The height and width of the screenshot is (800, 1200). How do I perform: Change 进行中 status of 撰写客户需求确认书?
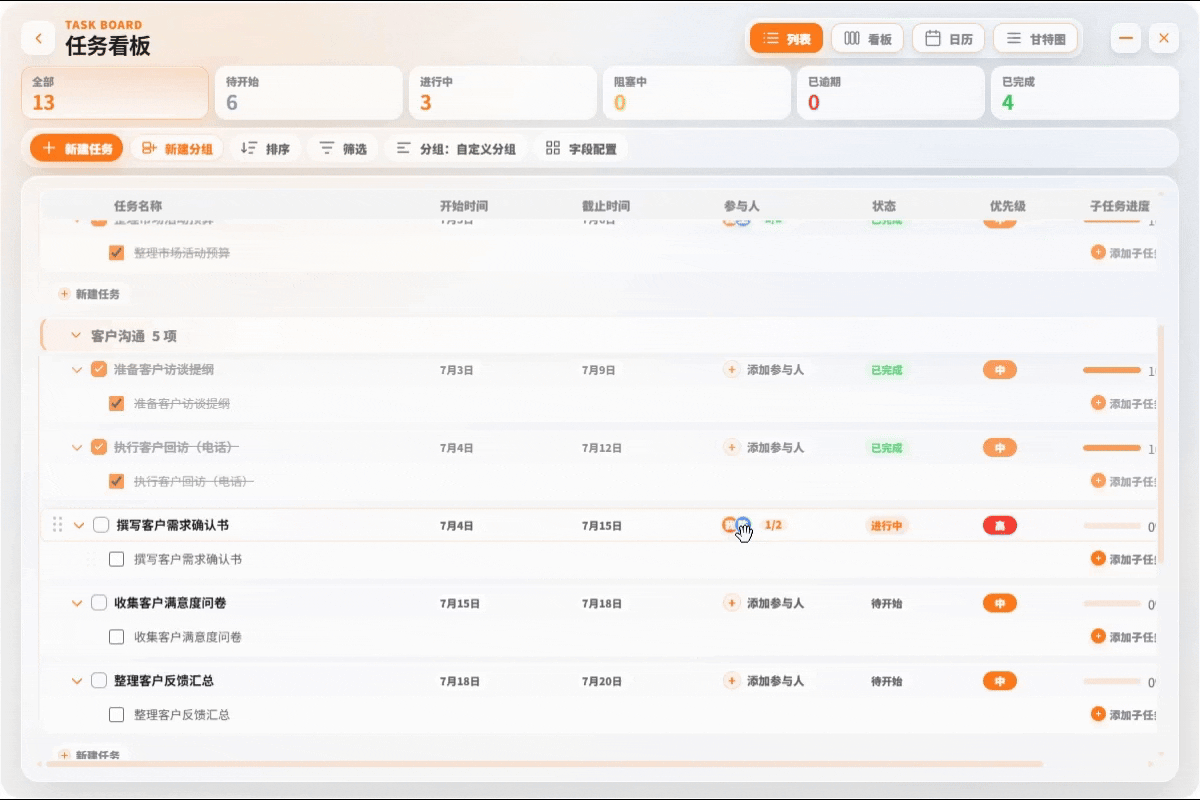point(886,525)
